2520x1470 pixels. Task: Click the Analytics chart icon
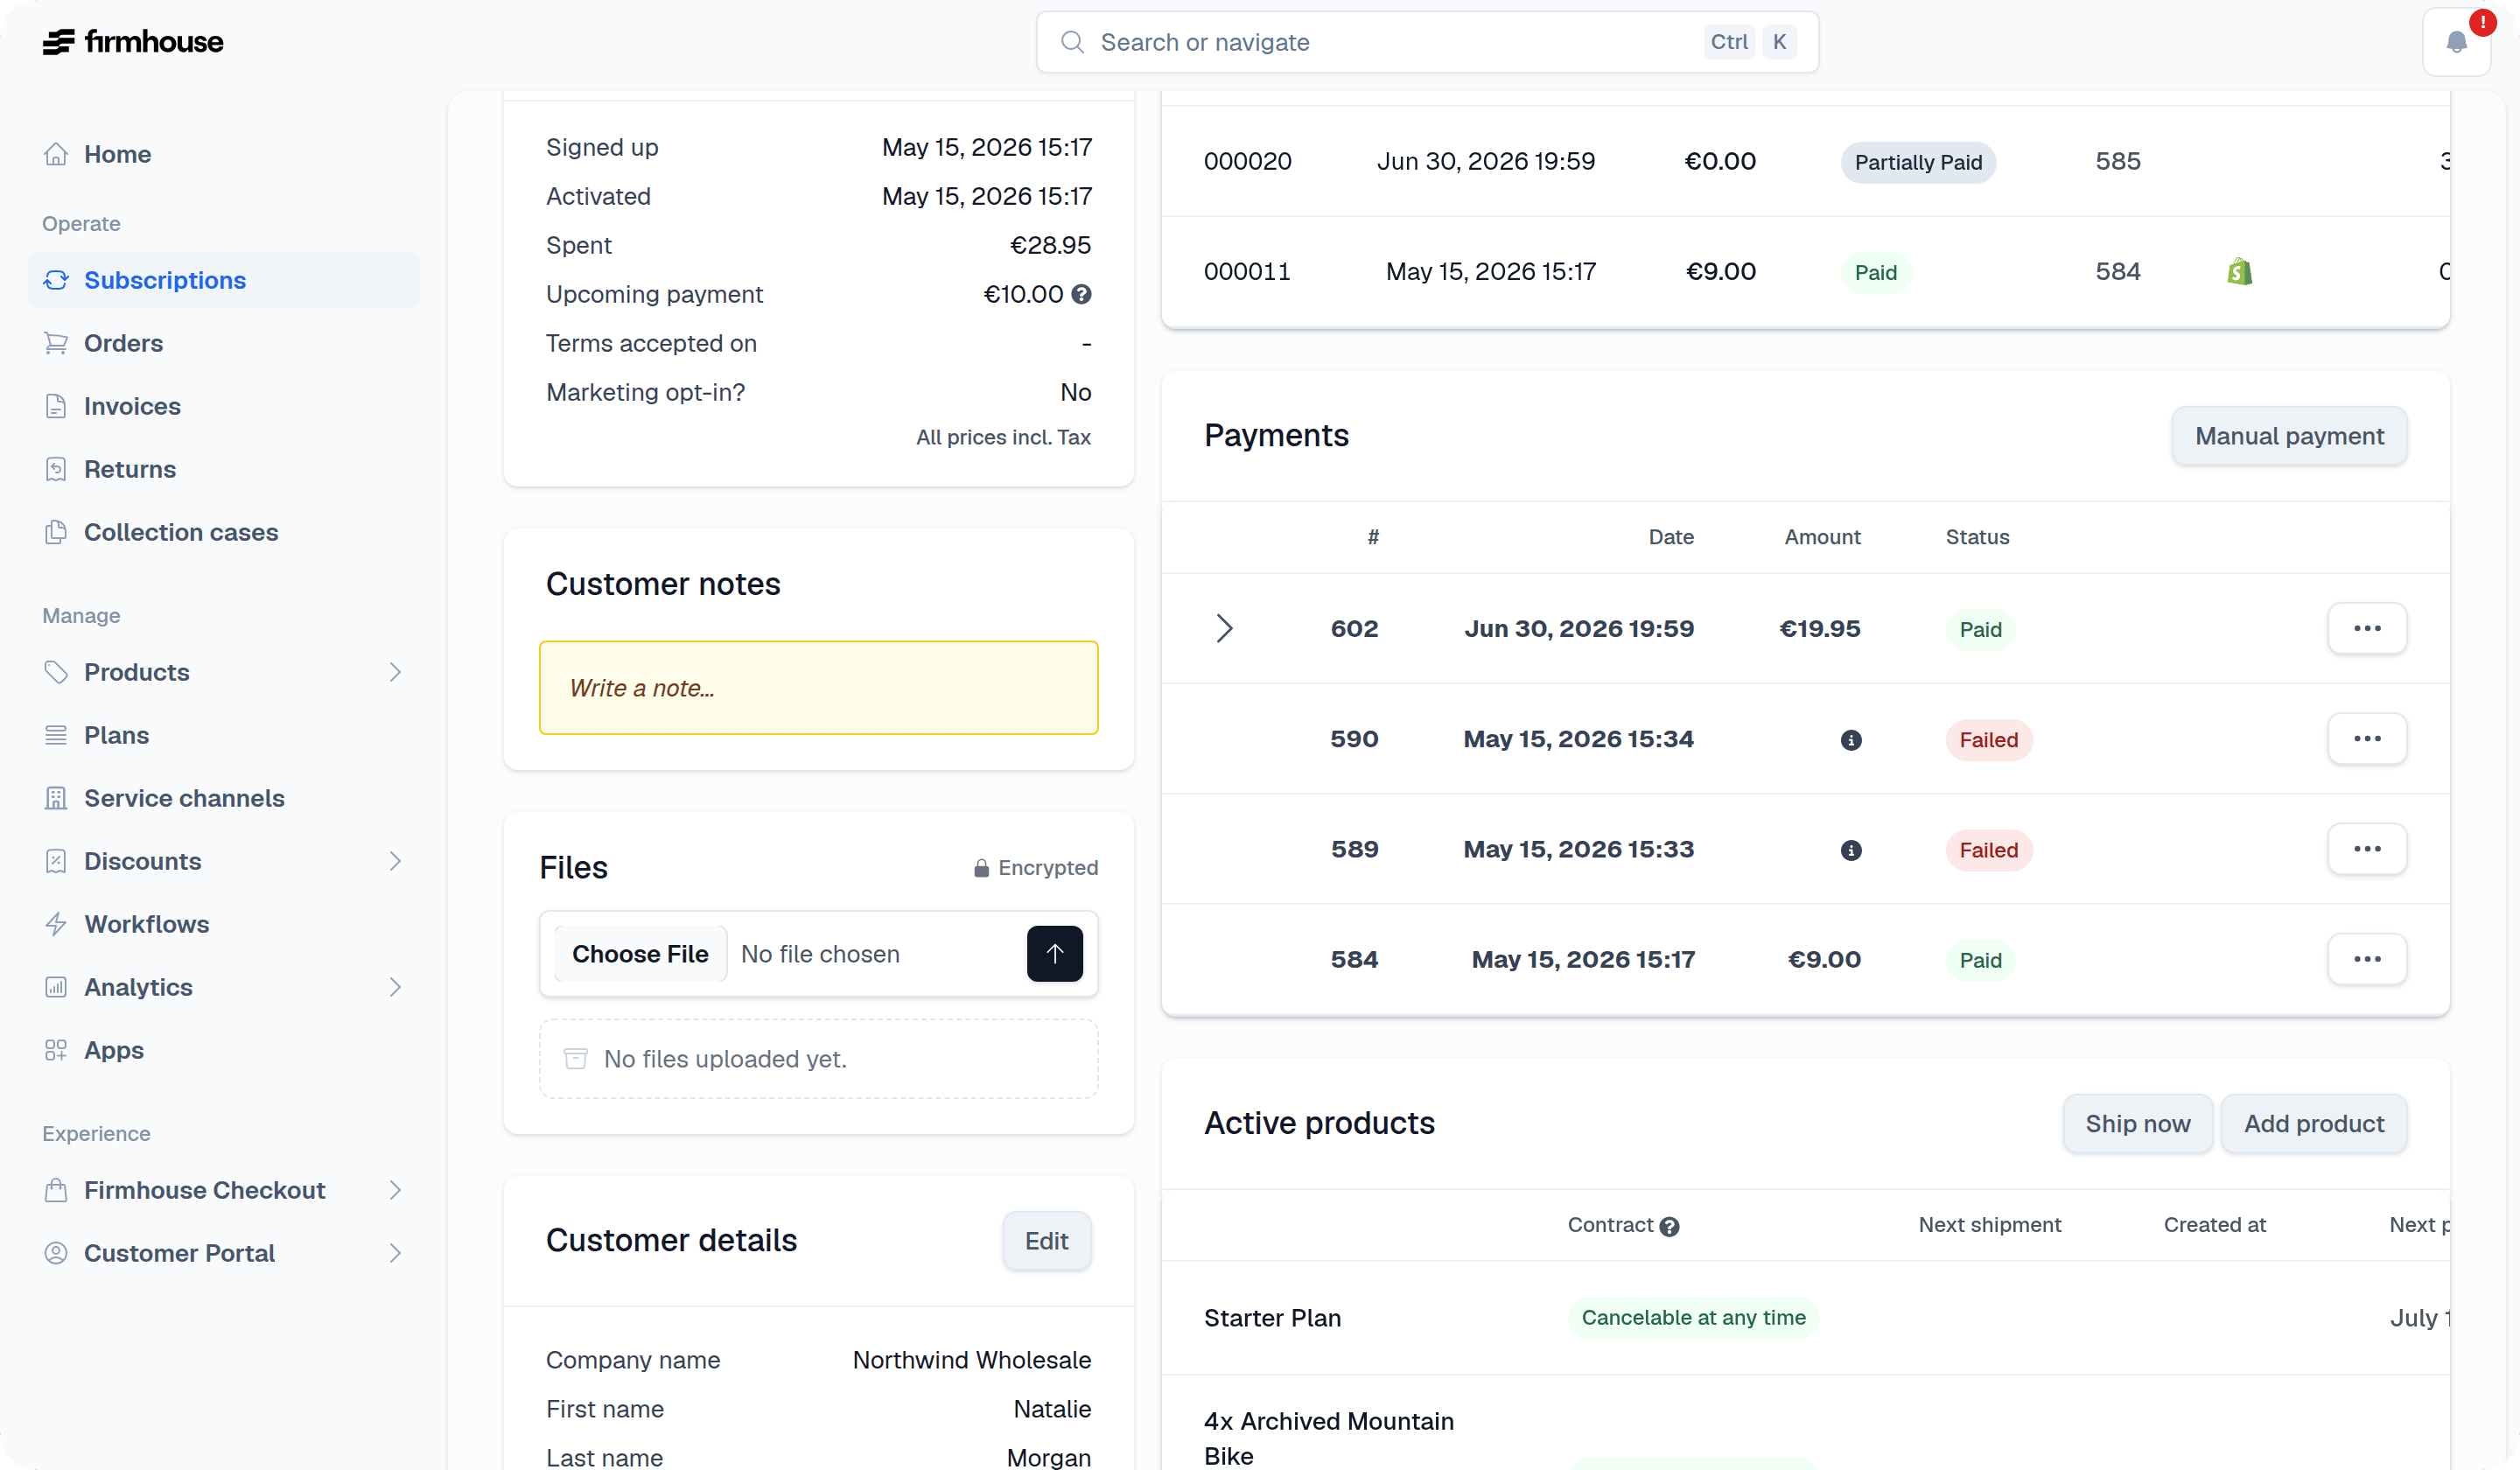click(56, 987)
